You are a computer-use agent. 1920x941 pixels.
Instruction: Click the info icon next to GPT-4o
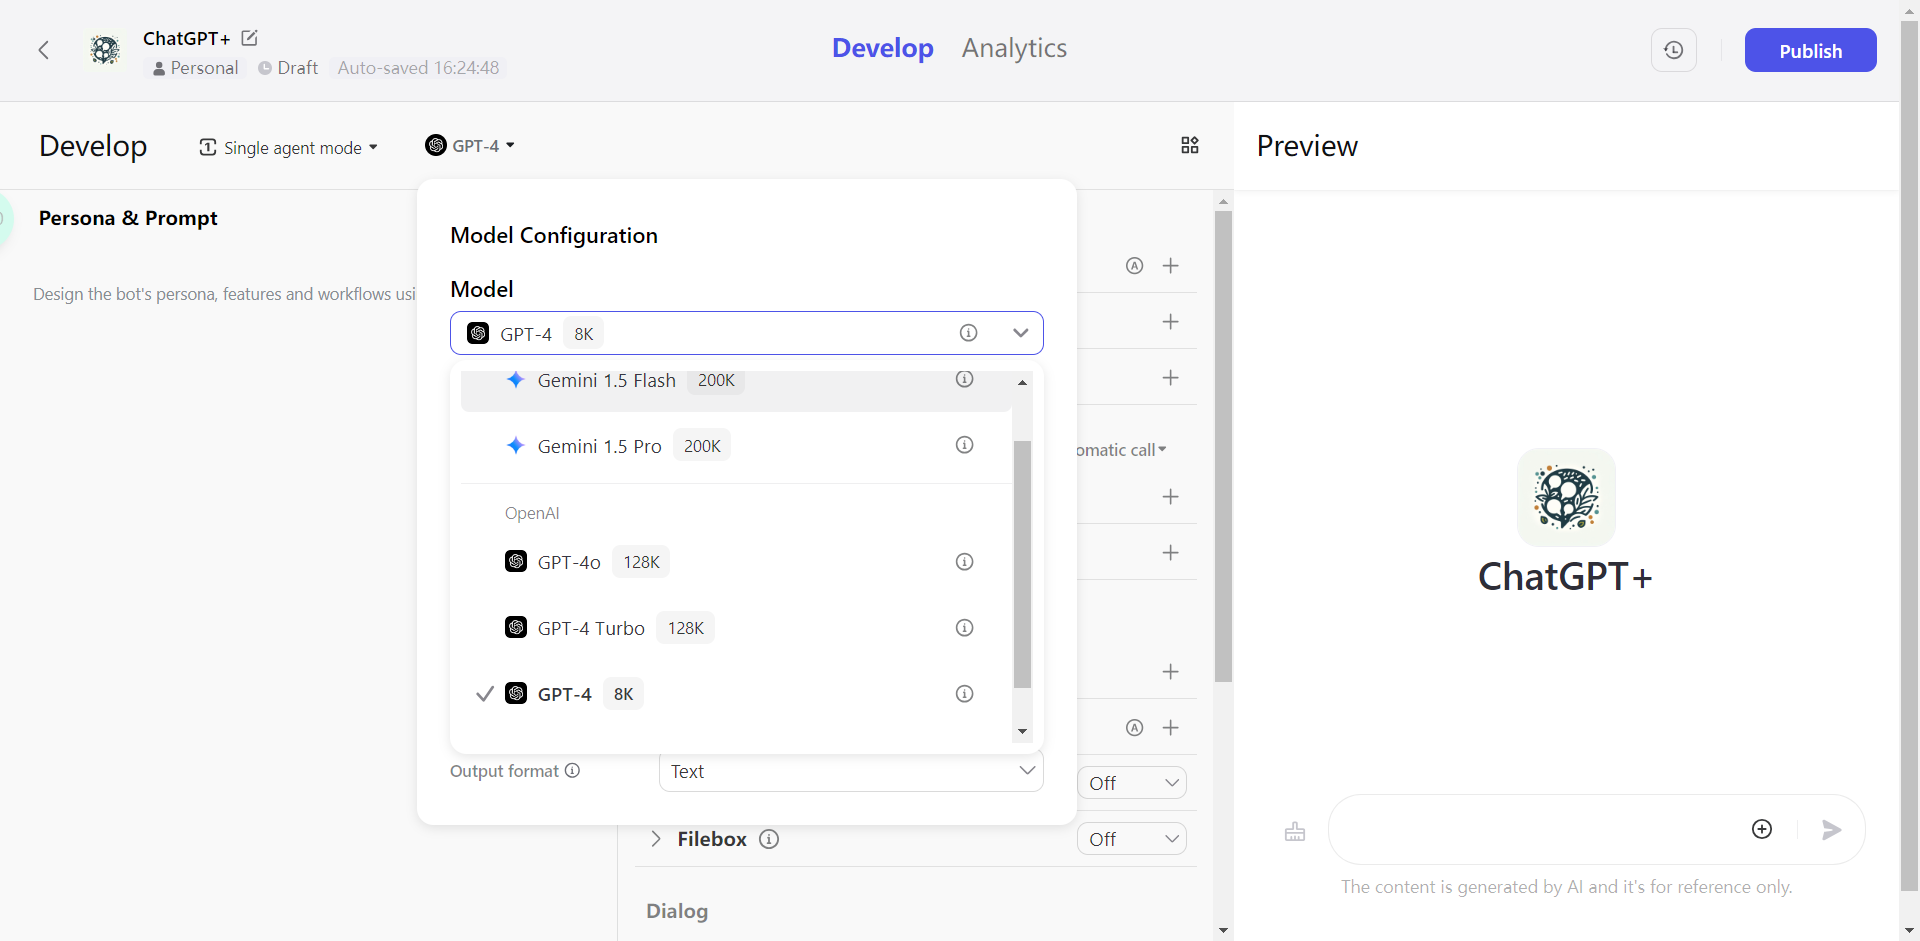(964, 562)
